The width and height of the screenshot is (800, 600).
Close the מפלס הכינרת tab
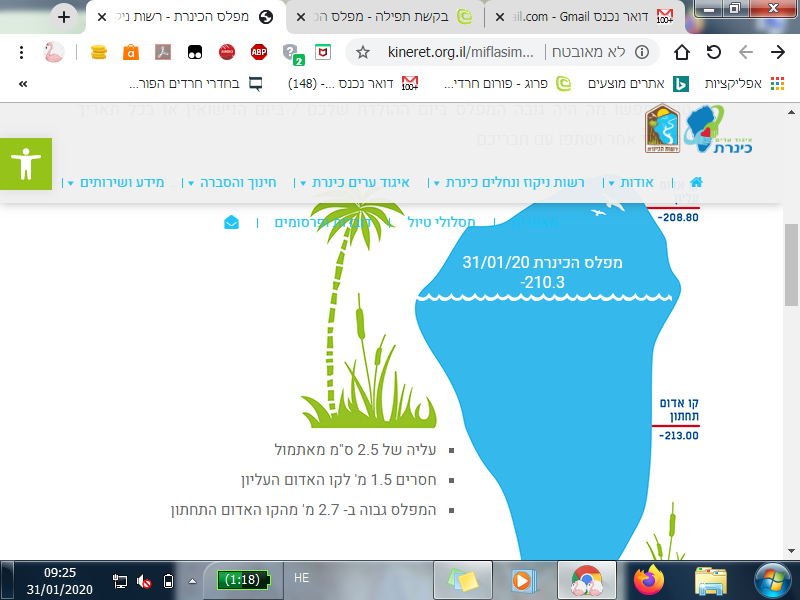pyautogui.click(x=102, y=17)
